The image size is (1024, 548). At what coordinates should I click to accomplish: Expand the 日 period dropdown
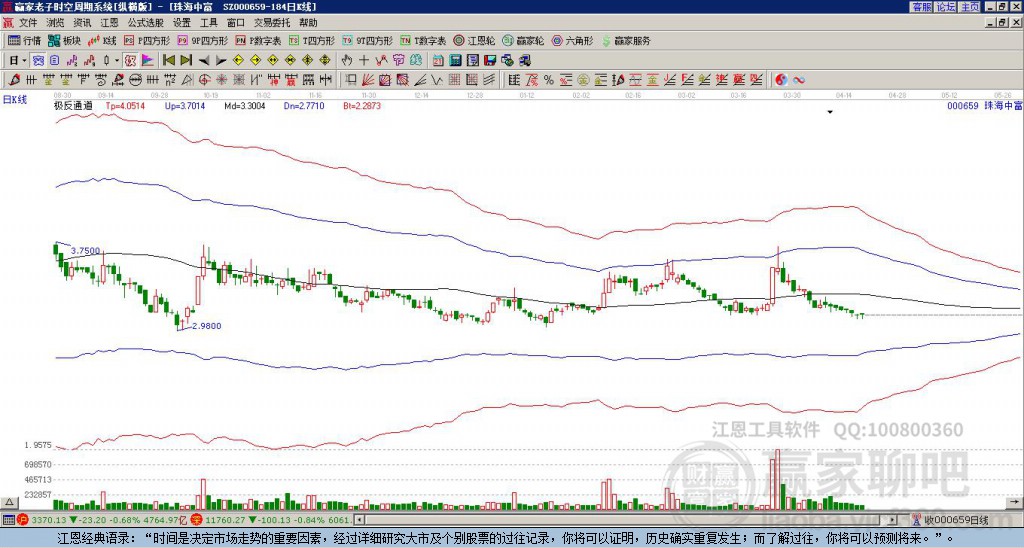[x=24, y=60]
